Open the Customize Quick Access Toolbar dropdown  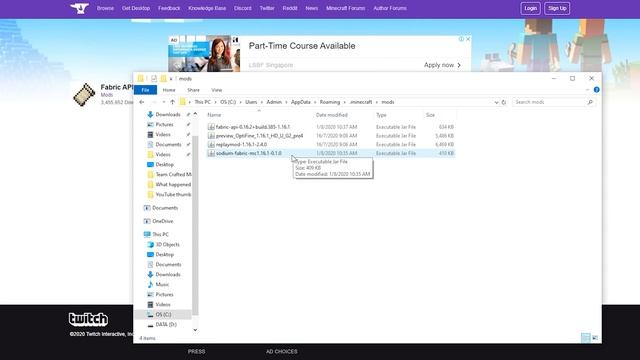point(171,78)
